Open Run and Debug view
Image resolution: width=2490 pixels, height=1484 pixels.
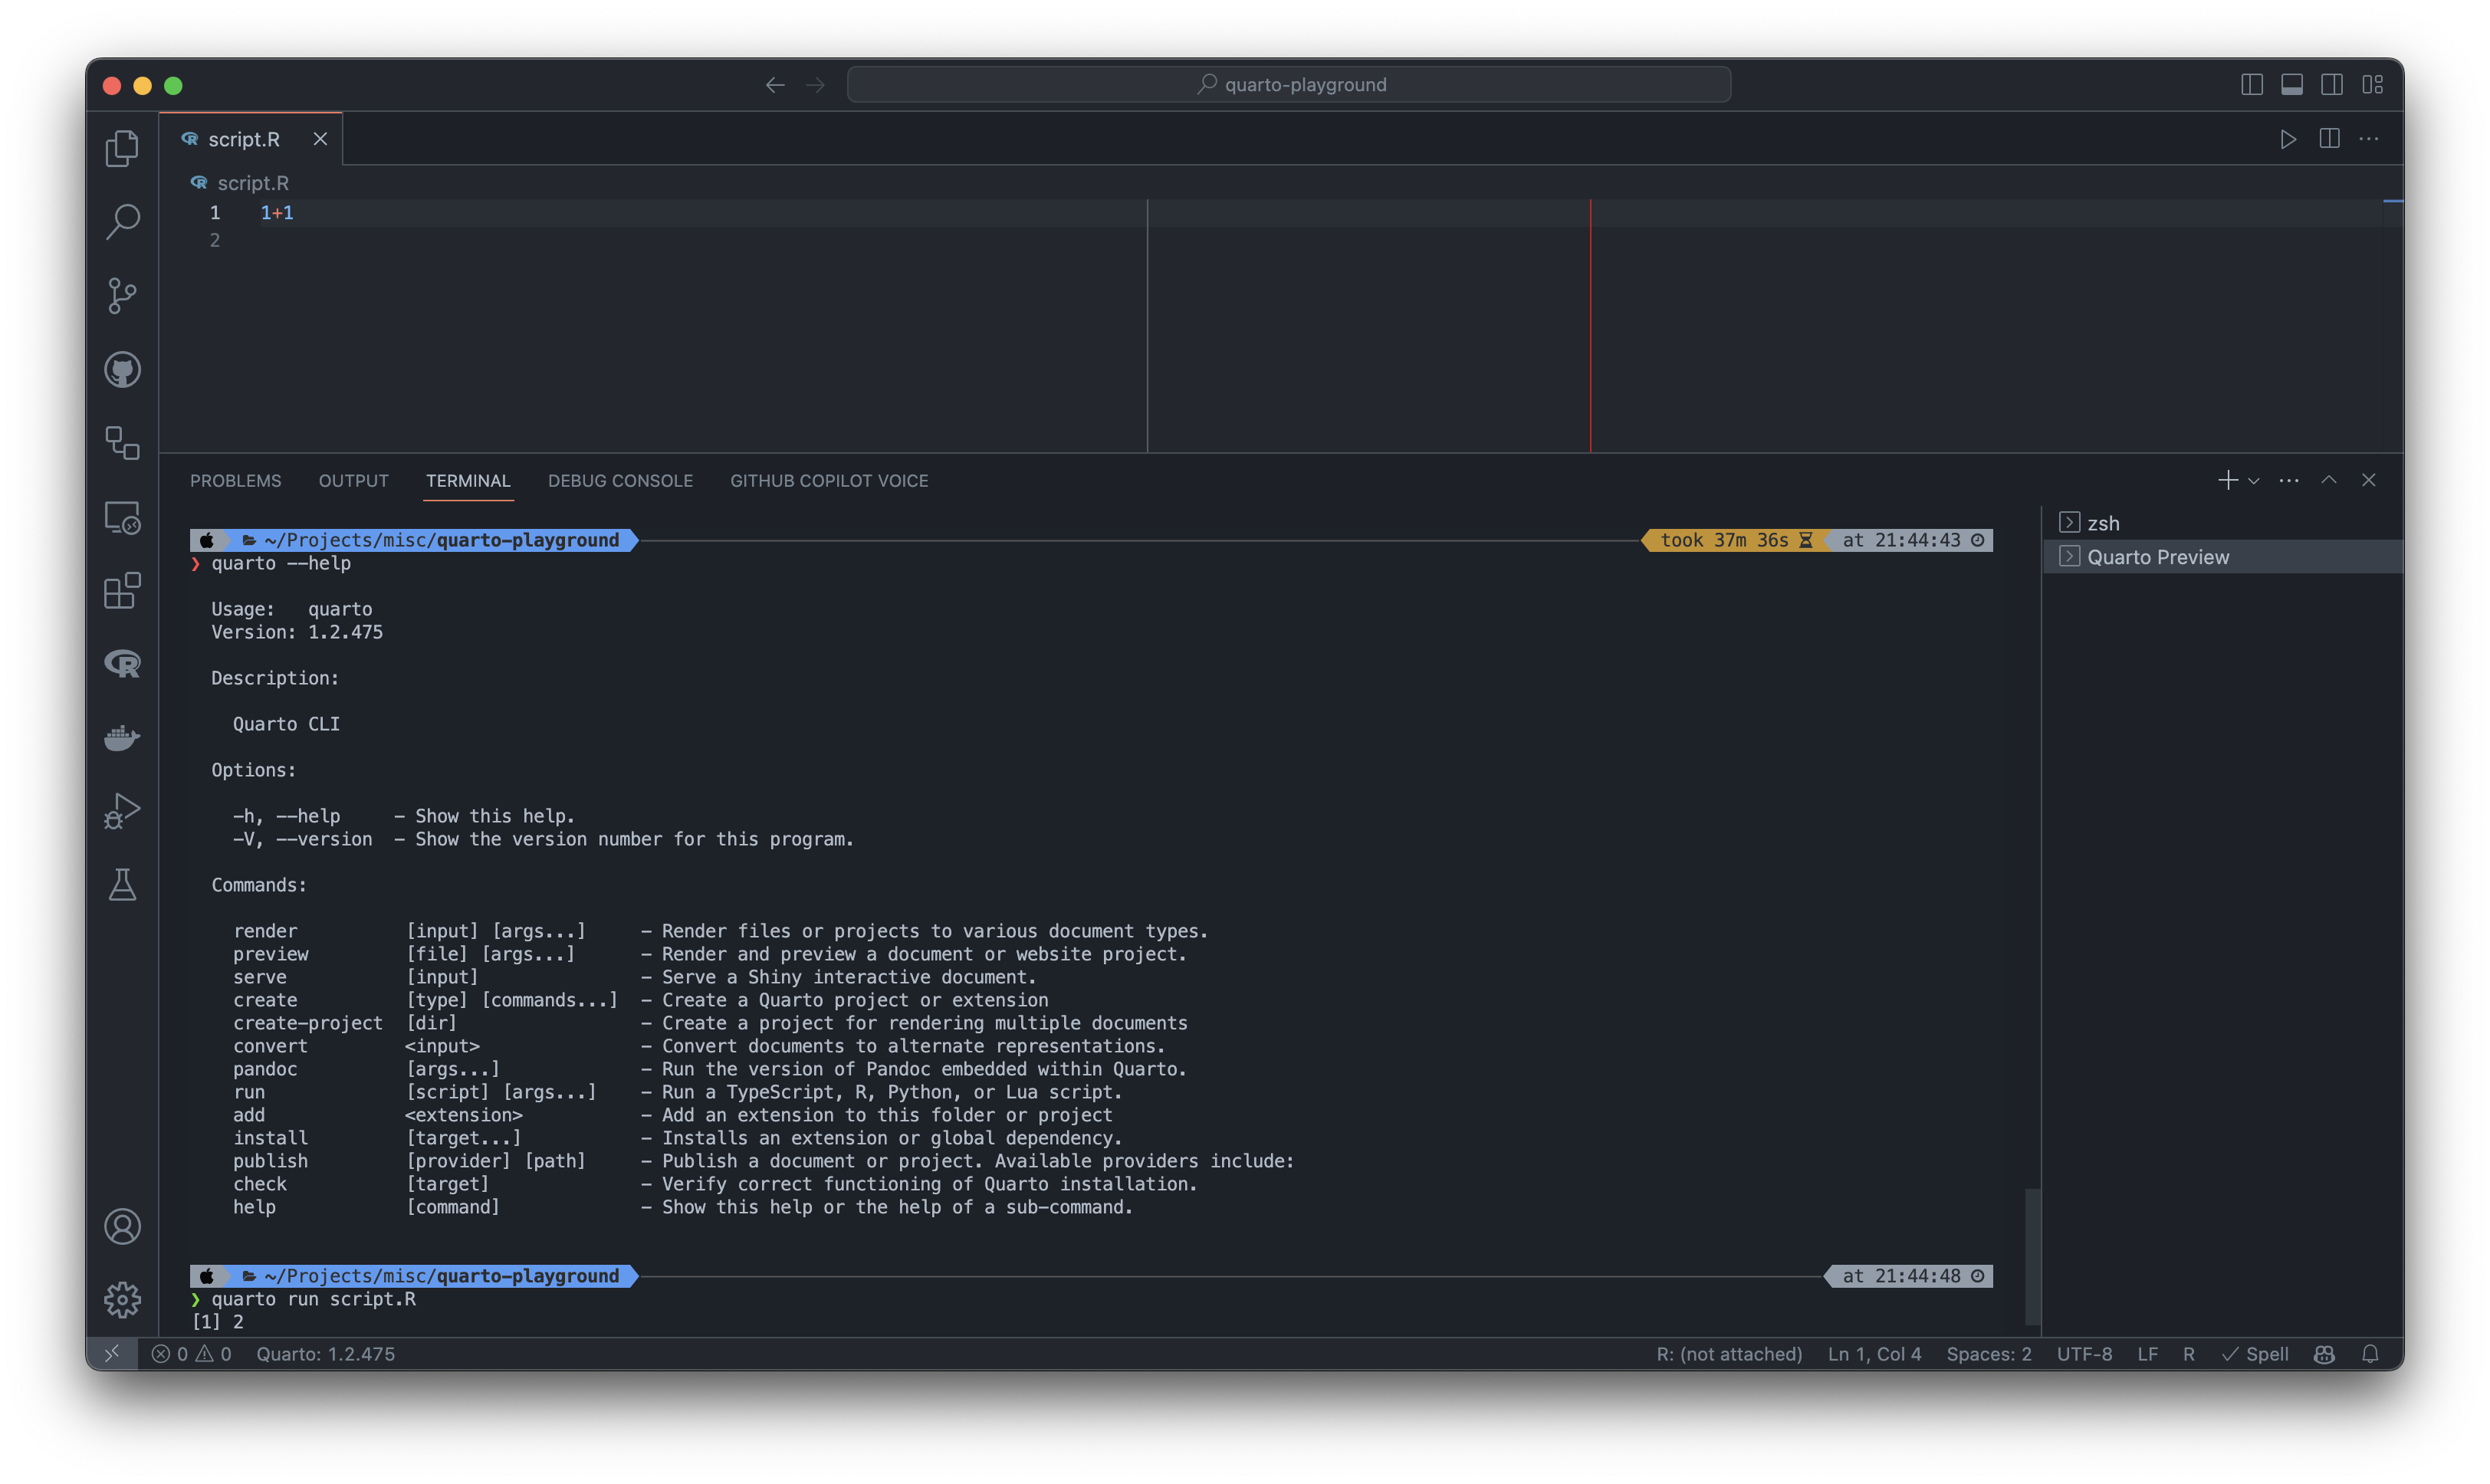(122, 811)
